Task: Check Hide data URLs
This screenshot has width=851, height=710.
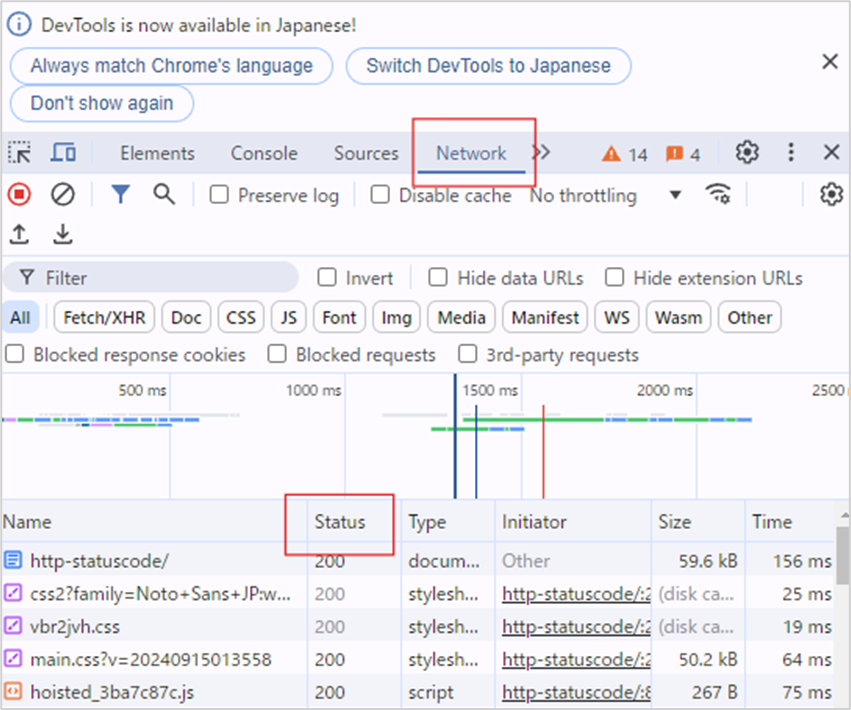Action: (x=437, y=277)
